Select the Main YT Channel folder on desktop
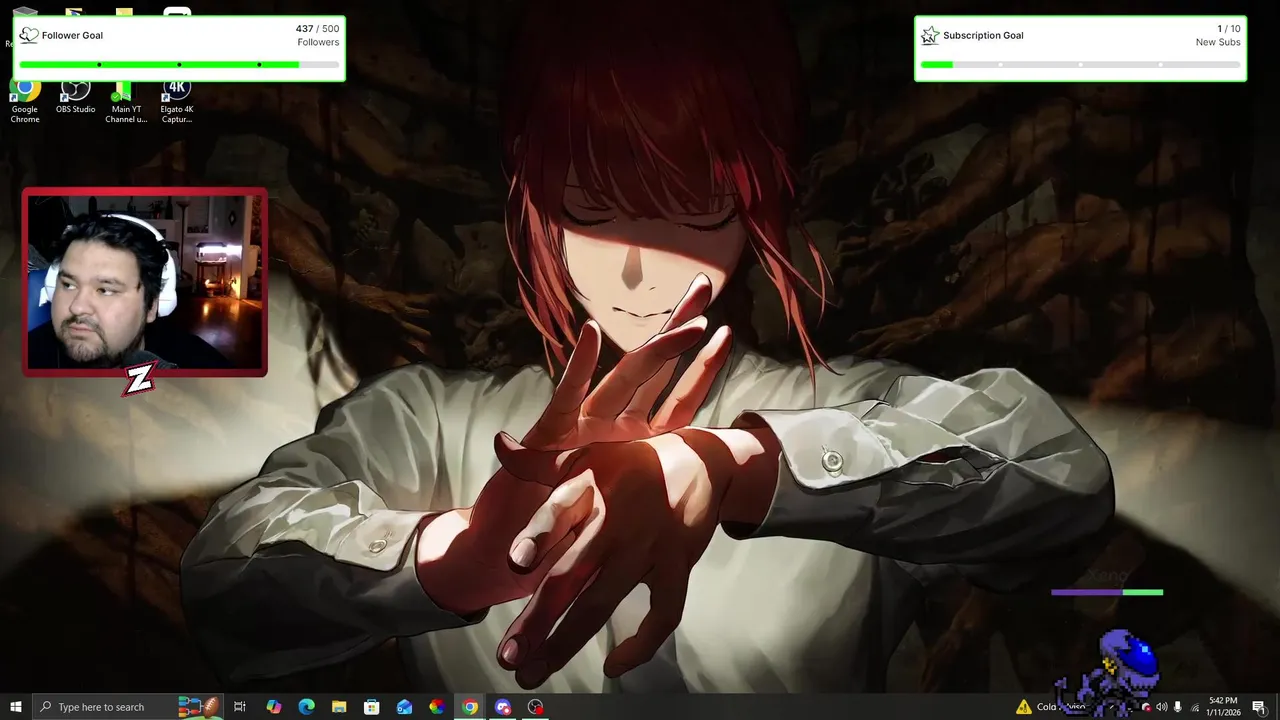Viewport: 1280px width, 720px height. click(126, 102)
